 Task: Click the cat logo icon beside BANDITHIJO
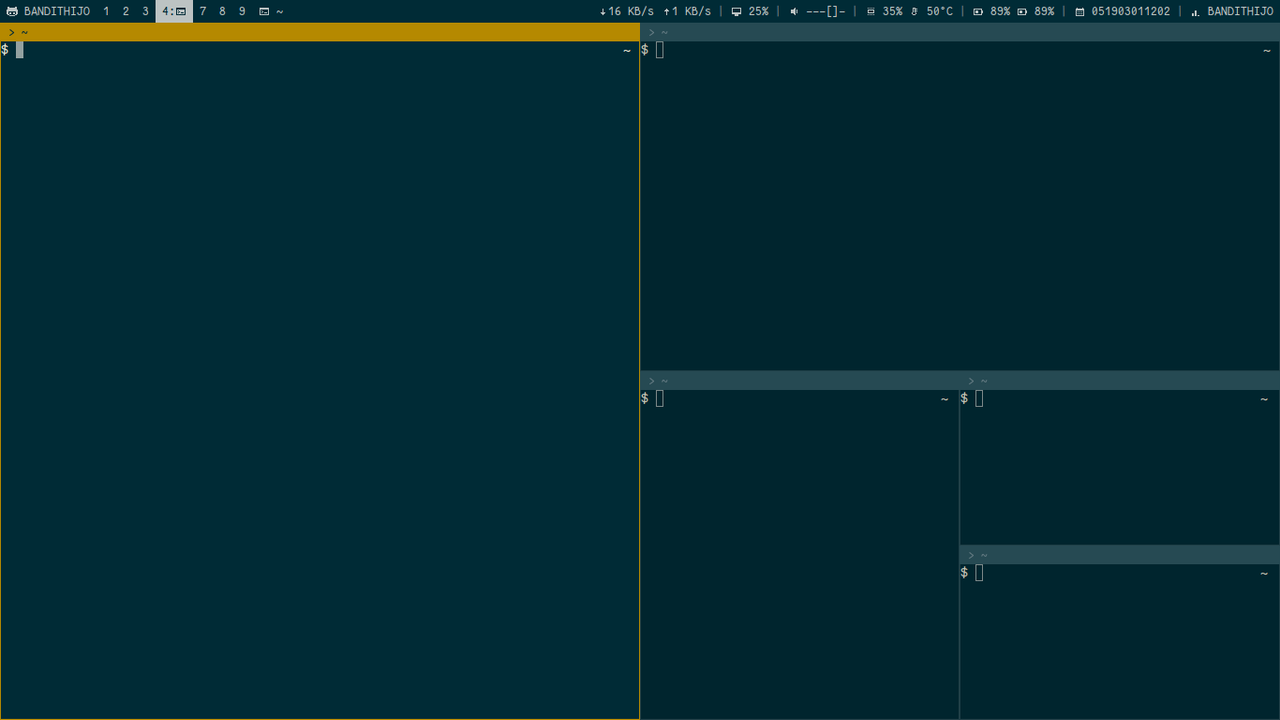point(12,12)
